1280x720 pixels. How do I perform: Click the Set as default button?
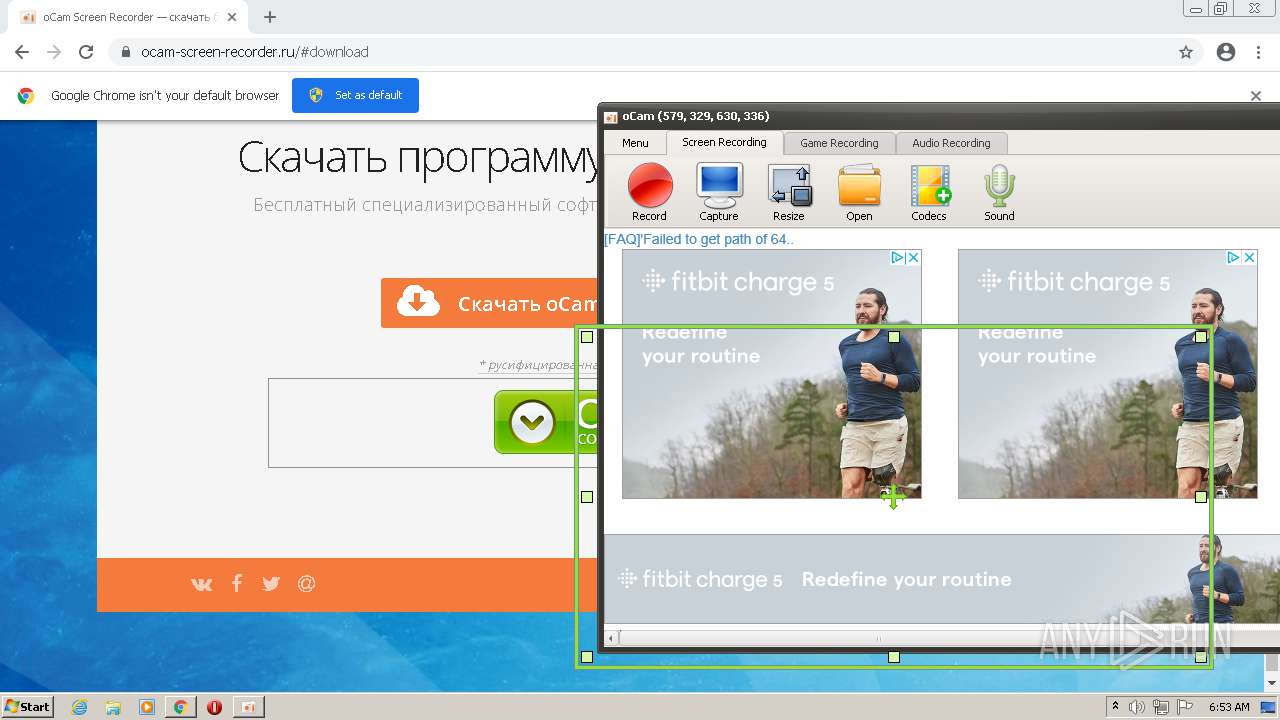(355, 95)
